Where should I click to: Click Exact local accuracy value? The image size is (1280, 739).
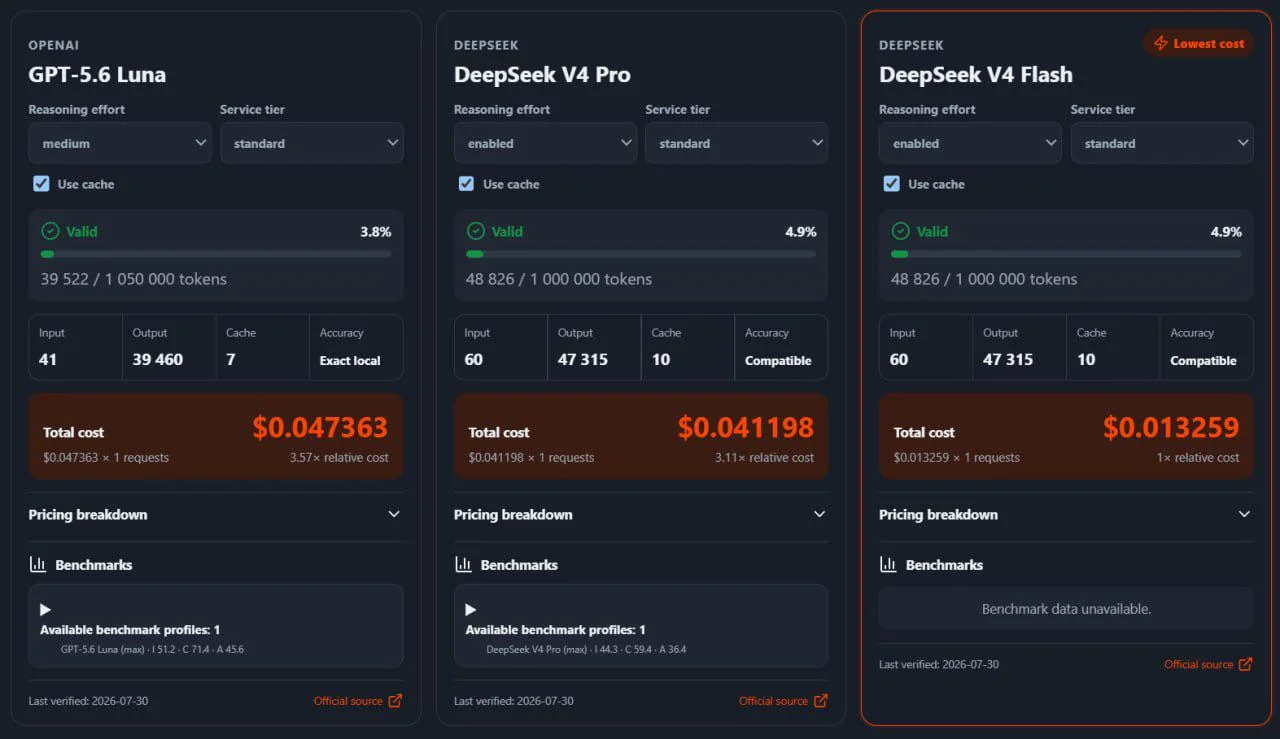(x=350, y=361)
